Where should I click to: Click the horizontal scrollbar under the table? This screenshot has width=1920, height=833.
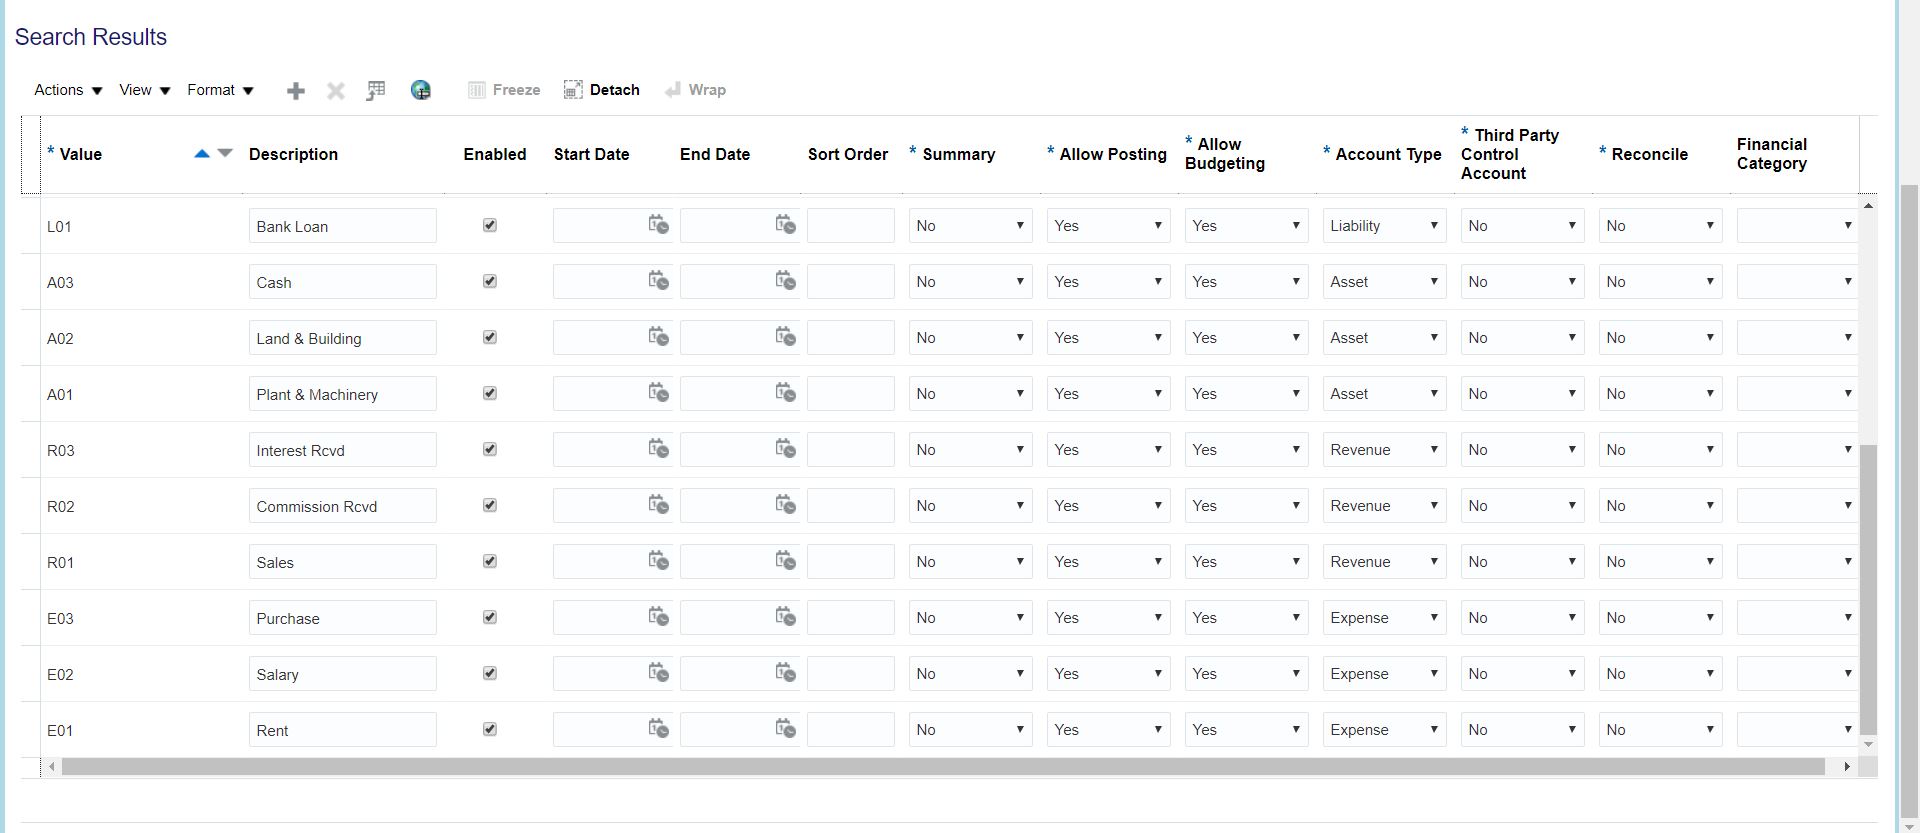click(942, 767)
